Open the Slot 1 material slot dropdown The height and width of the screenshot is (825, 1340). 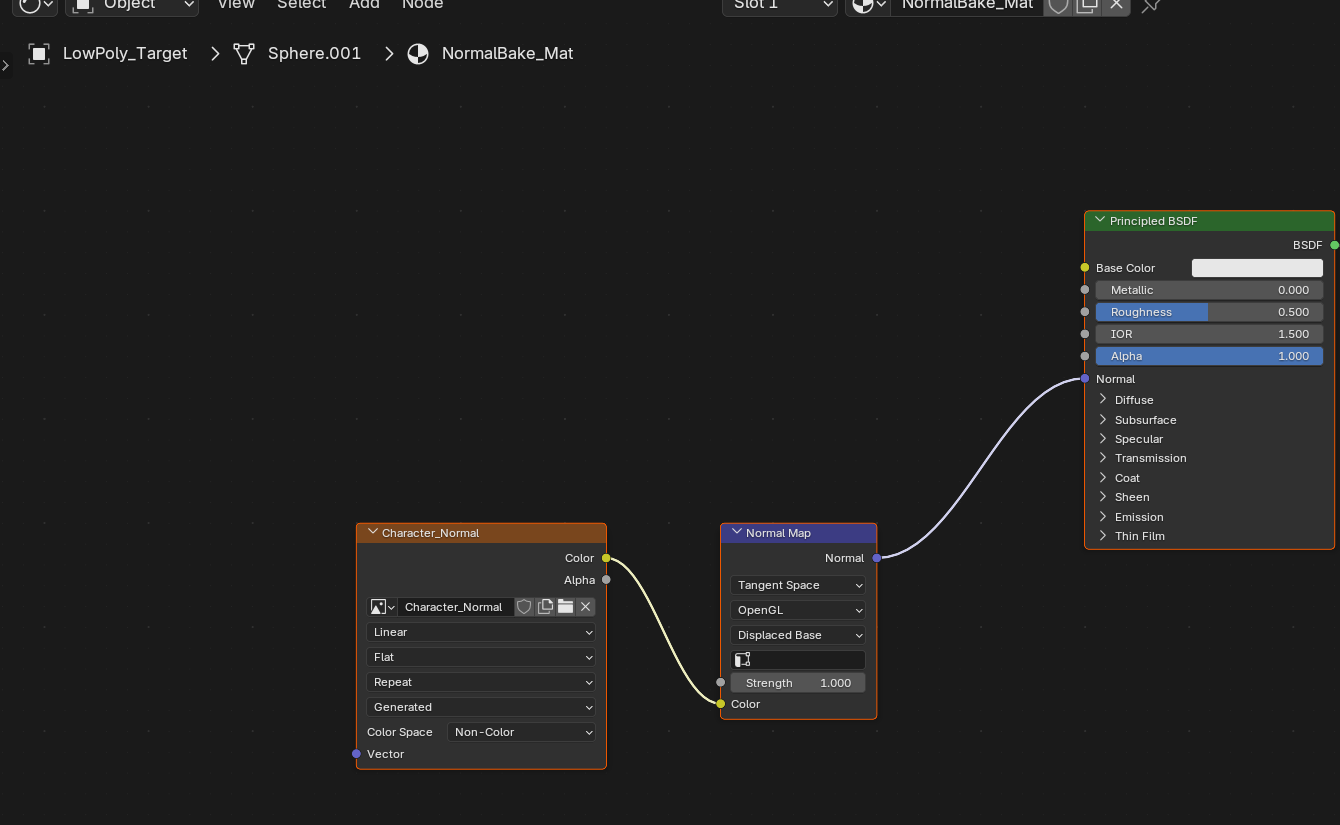coord(780,5)
